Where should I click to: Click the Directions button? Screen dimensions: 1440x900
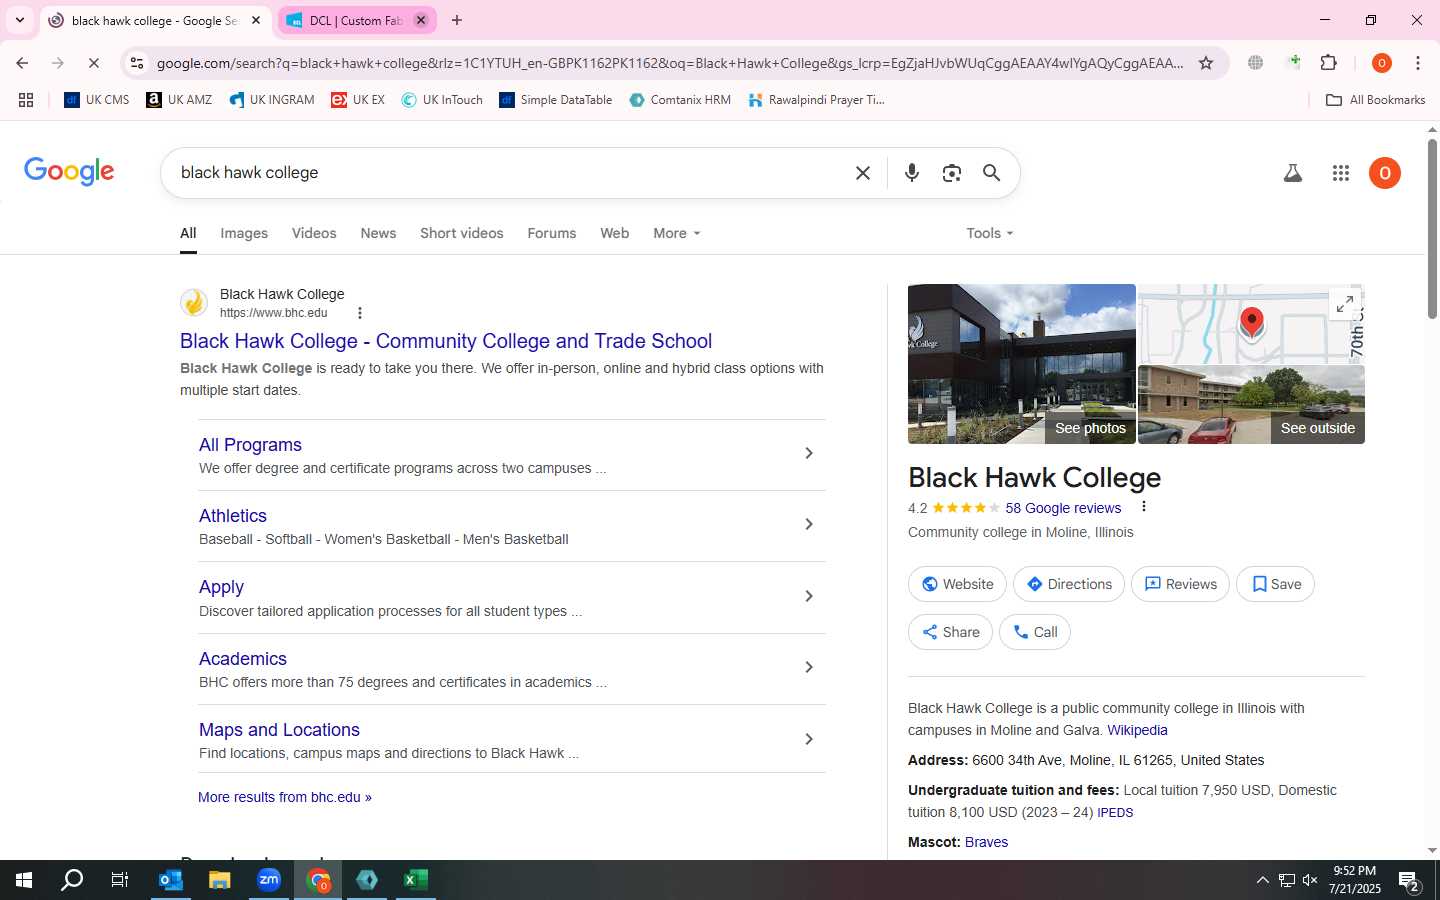[1069, 584]
